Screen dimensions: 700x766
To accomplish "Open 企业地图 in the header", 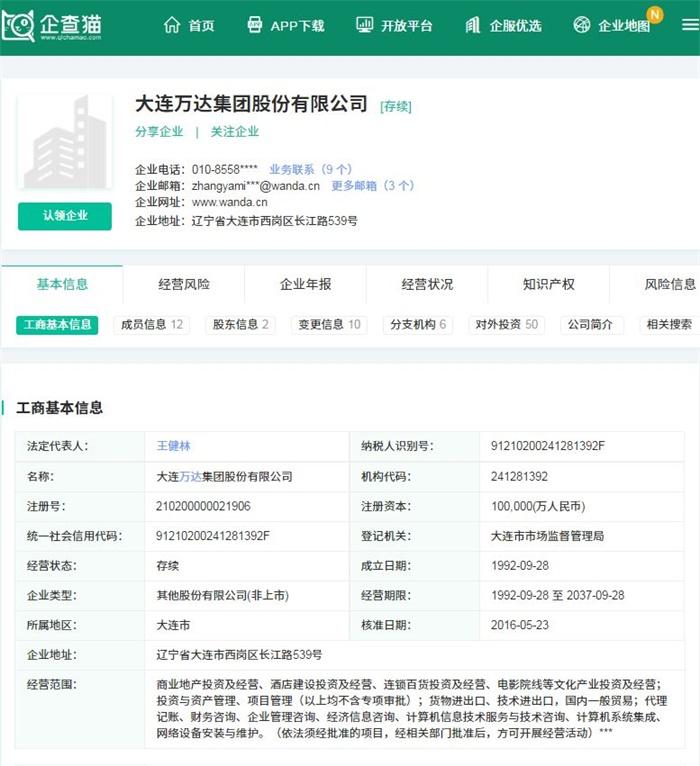I will click(624, 25).
